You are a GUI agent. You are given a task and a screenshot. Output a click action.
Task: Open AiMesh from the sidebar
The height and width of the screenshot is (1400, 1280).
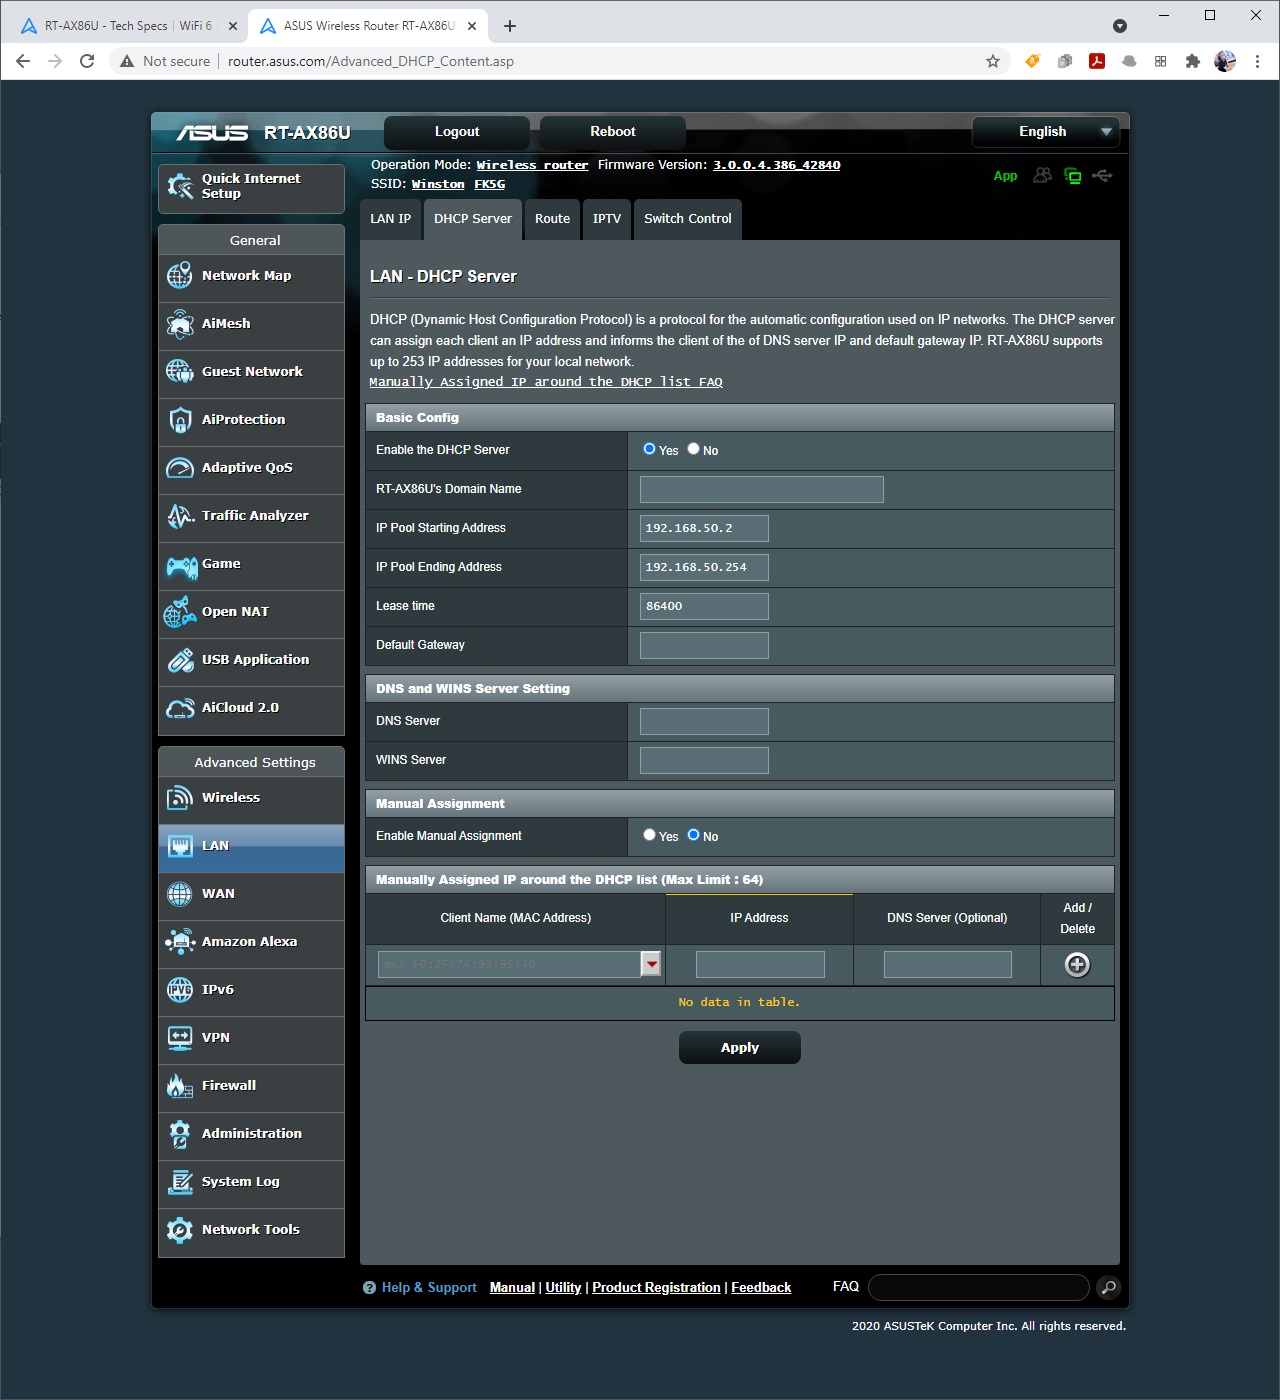[180, 324]
